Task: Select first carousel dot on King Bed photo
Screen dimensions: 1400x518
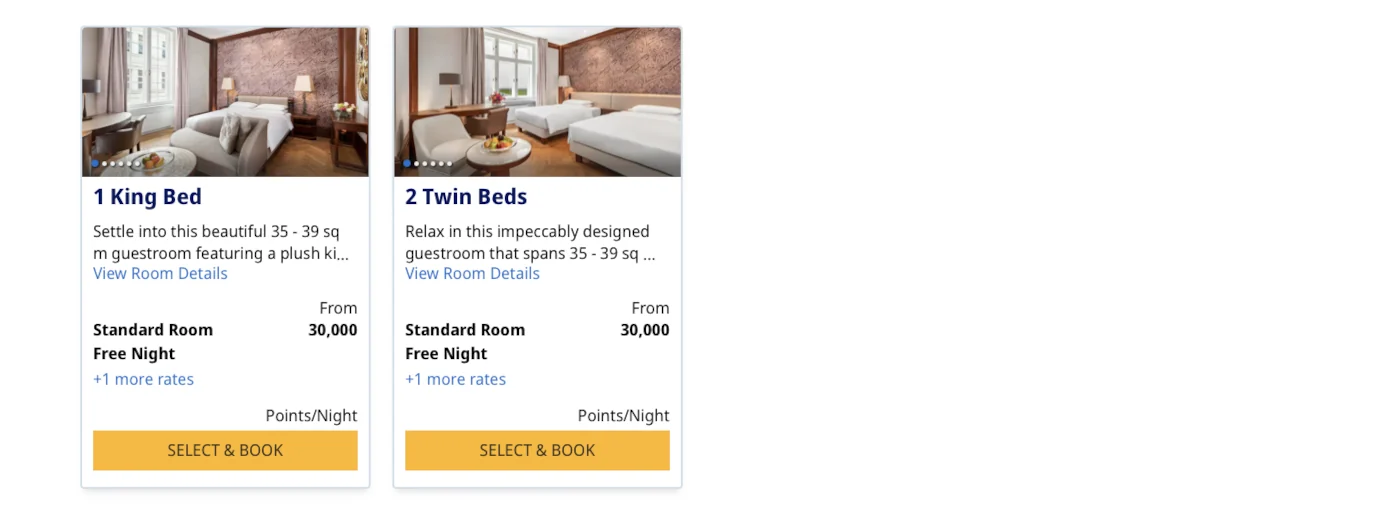Action: point(95,164)
